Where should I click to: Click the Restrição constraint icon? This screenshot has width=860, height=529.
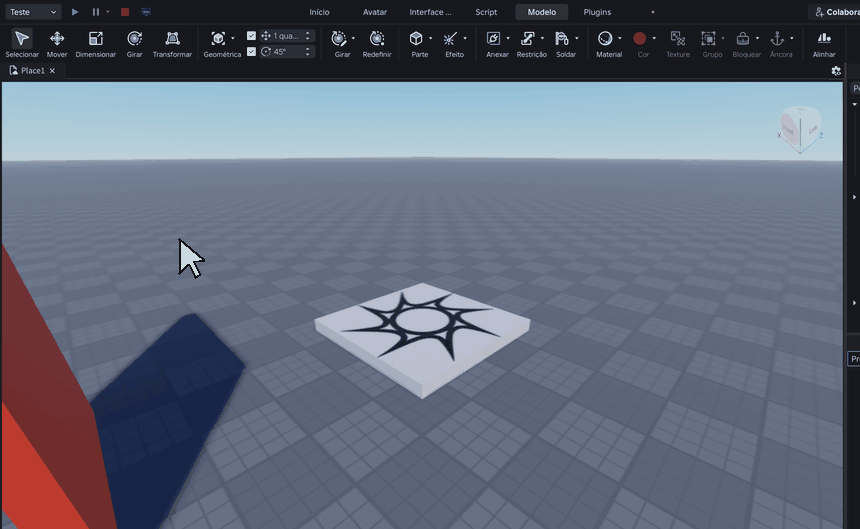point(528,38)
